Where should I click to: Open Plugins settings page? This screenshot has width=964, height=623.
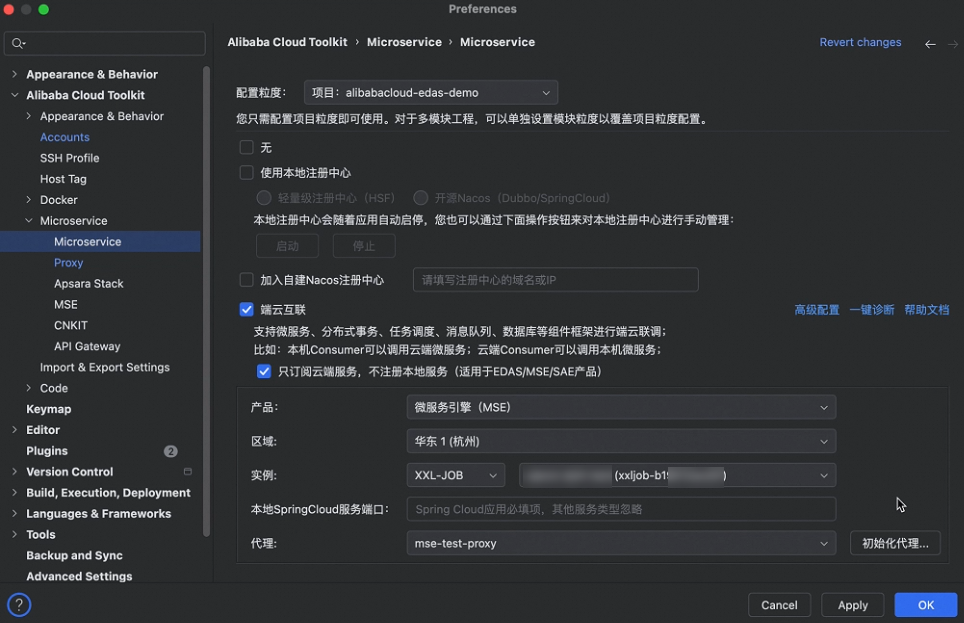tap(47, 451)
